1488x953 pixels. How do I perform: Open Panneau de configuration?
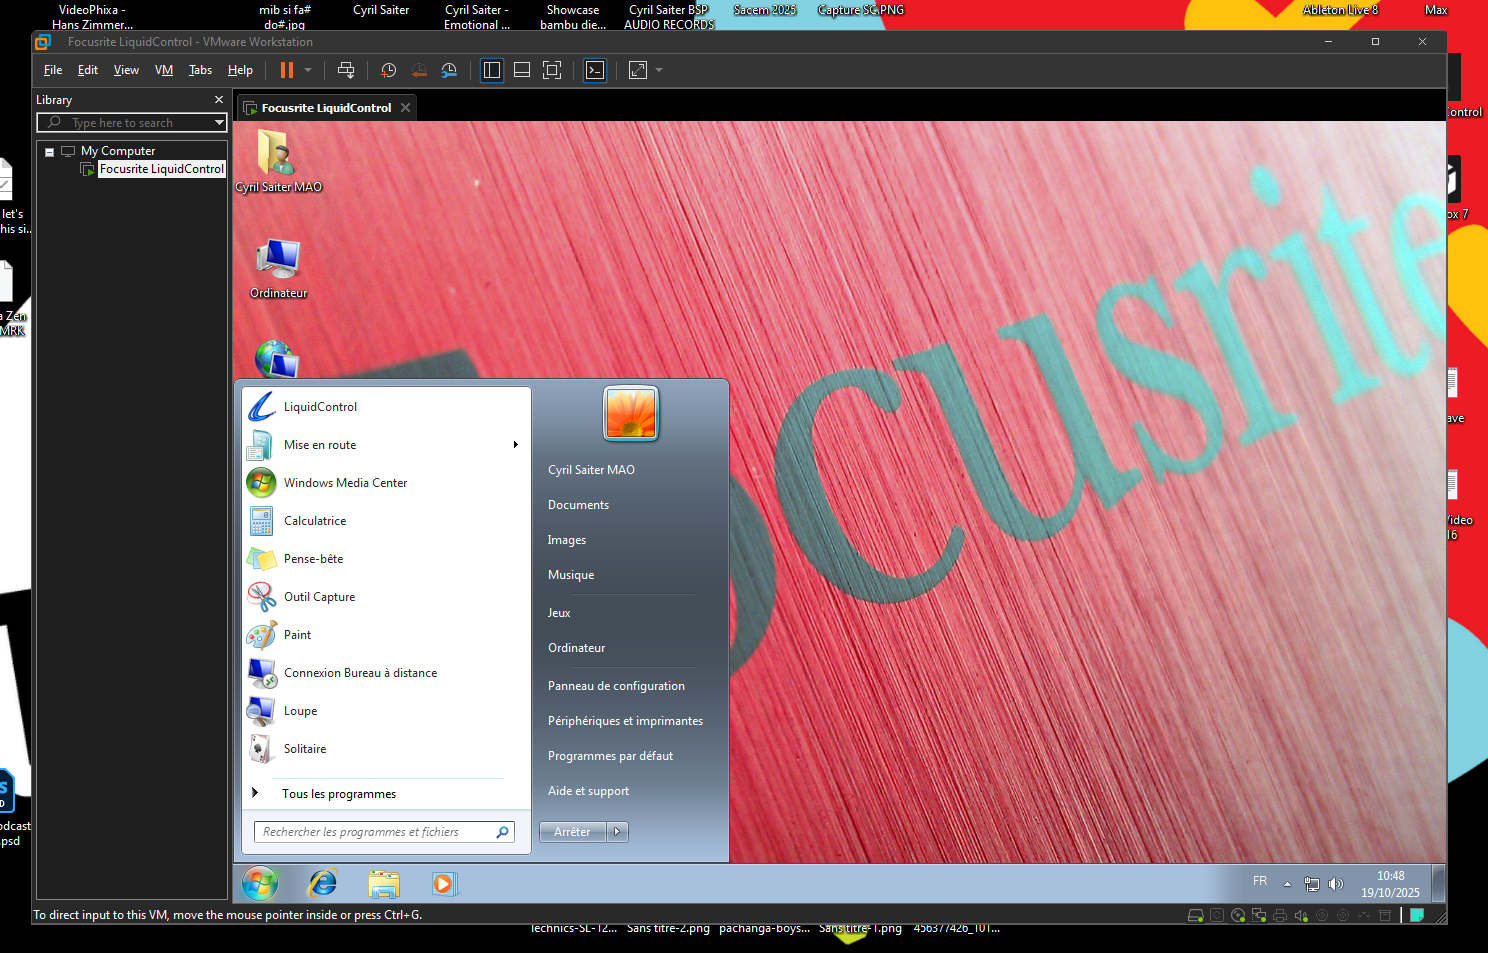[x=617, y=686]
